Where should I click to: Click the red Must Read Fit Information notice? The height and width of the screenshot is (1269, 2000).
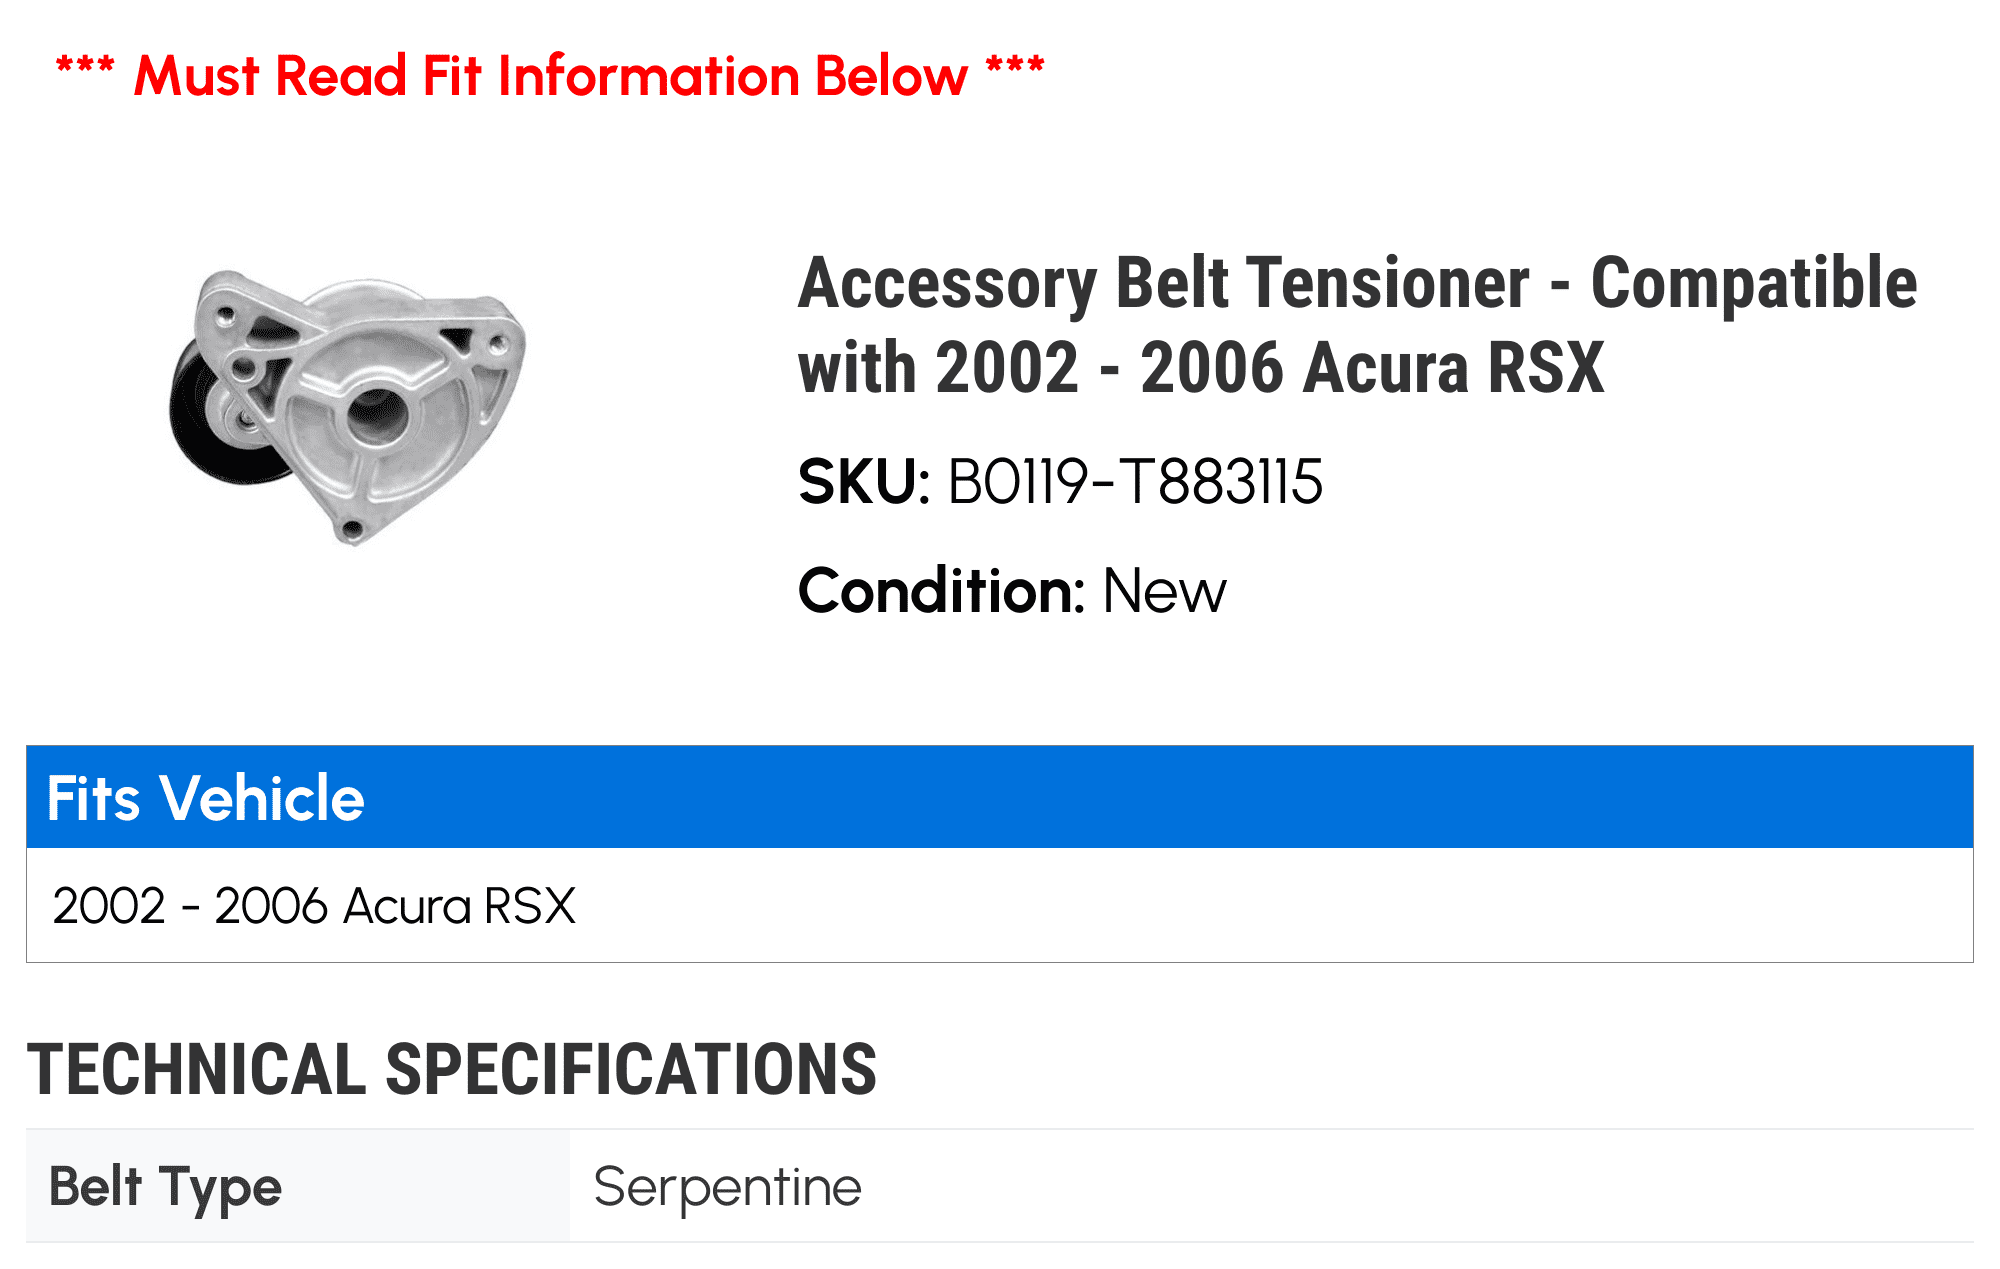[550, 76]
